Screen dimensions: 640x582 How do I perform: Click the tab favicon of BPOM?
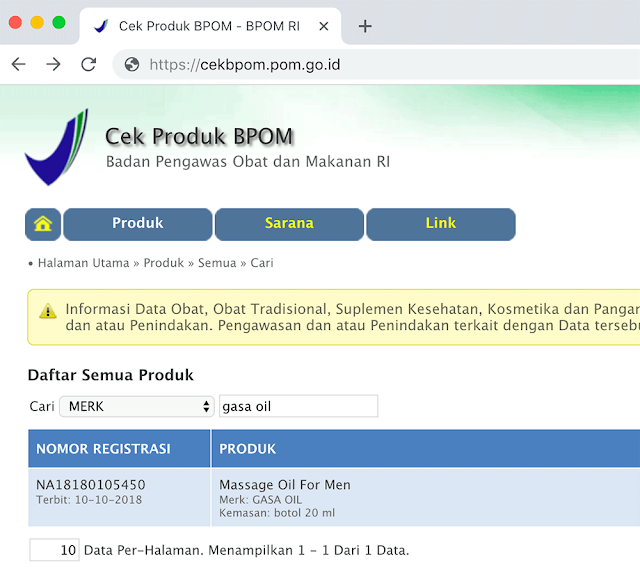click(101, 26)
